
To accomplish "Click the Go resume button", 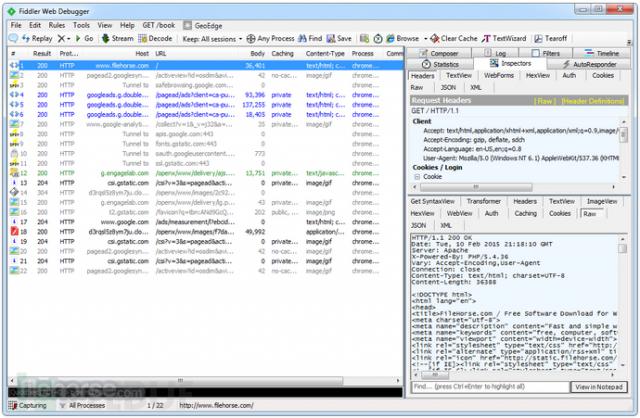I will (84, 38).
